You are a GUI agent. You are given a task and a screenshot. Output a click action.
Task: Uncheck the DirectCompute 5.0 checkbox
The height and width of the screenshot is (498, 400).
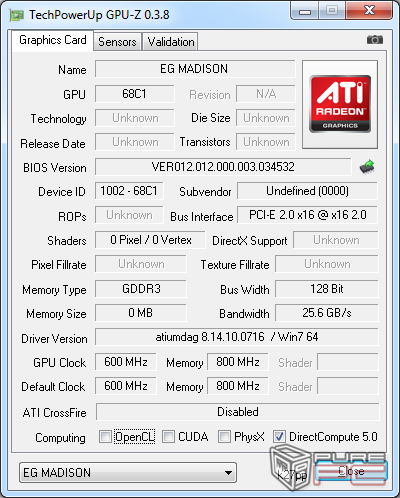point(279,436)
